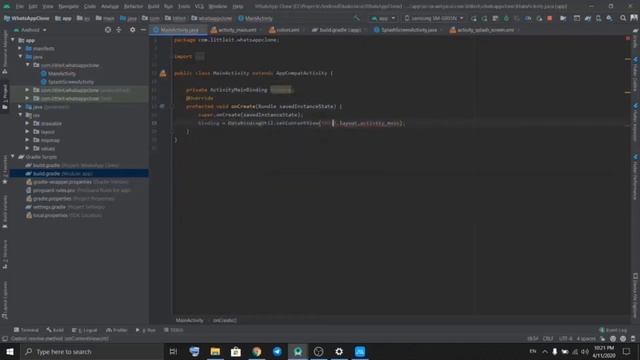
Task: Expand the values folder
Action: pos(27,148)
